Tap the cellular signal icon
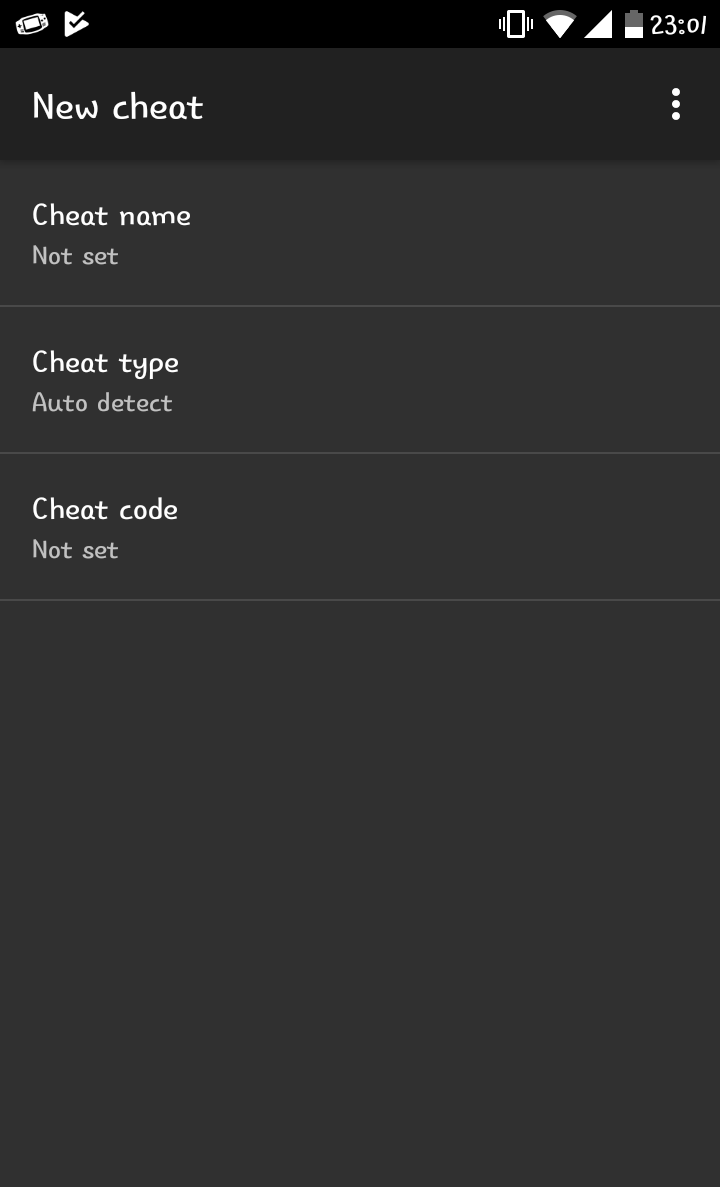 pyautogui.click(x=598, y=24)
